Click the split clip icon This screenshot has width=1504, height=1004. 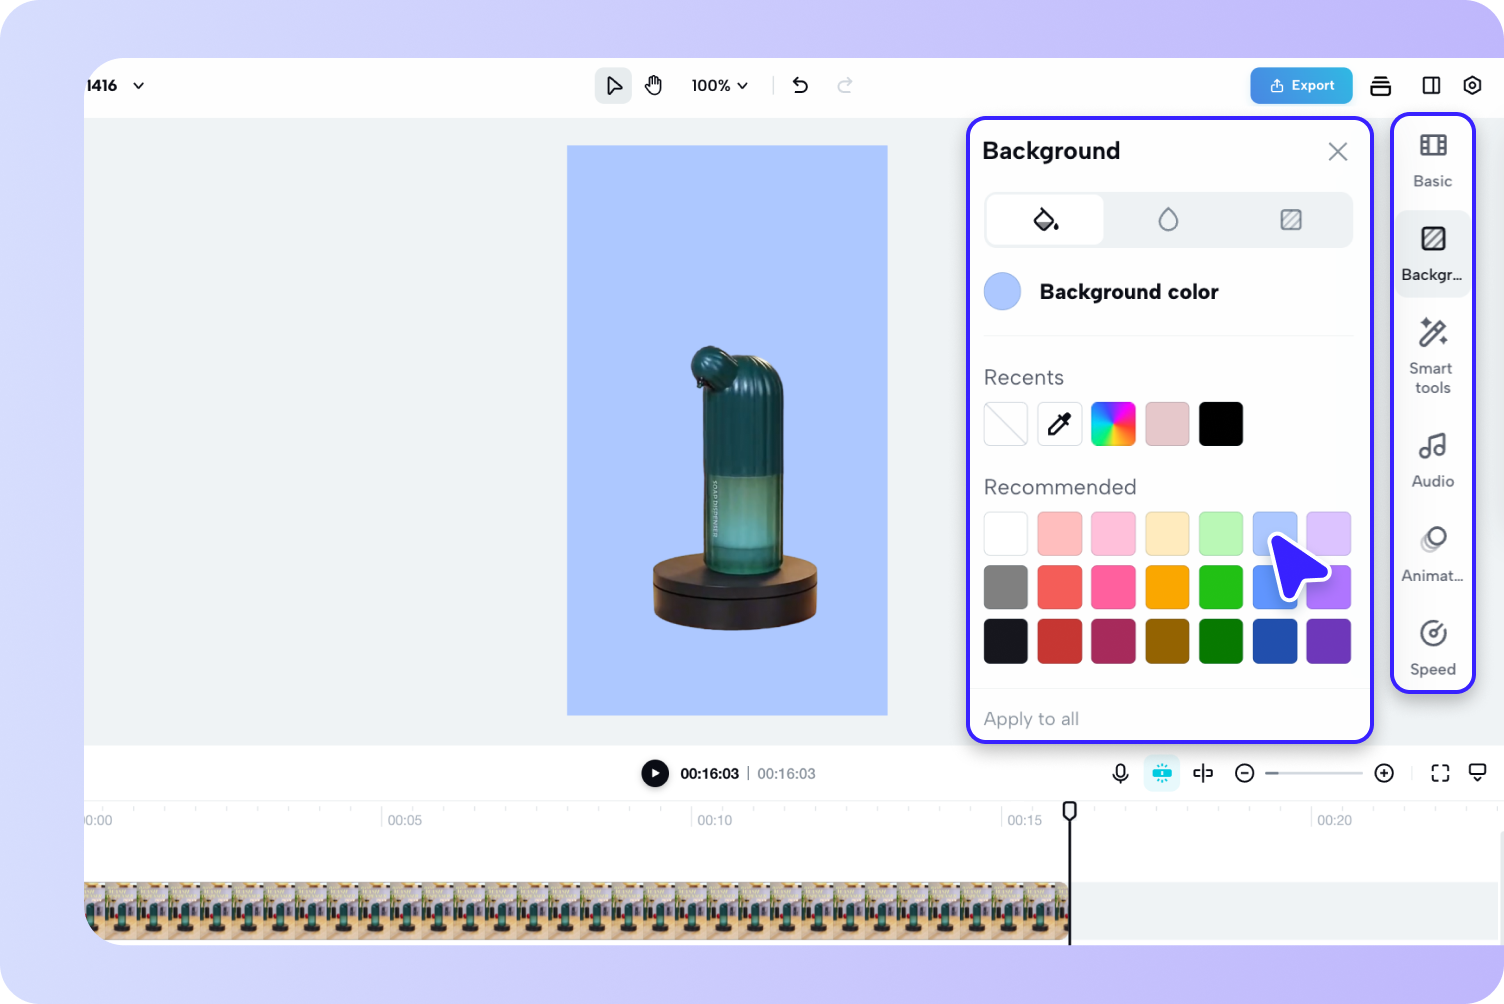tap(1203, 773)
